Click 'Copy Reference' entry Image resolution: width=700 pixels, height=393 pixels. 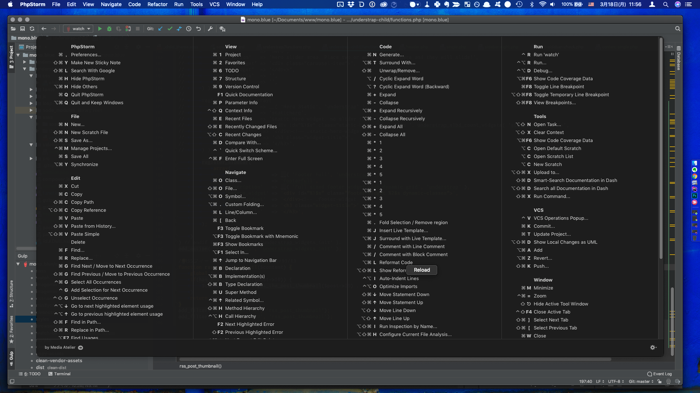point(88,210)
